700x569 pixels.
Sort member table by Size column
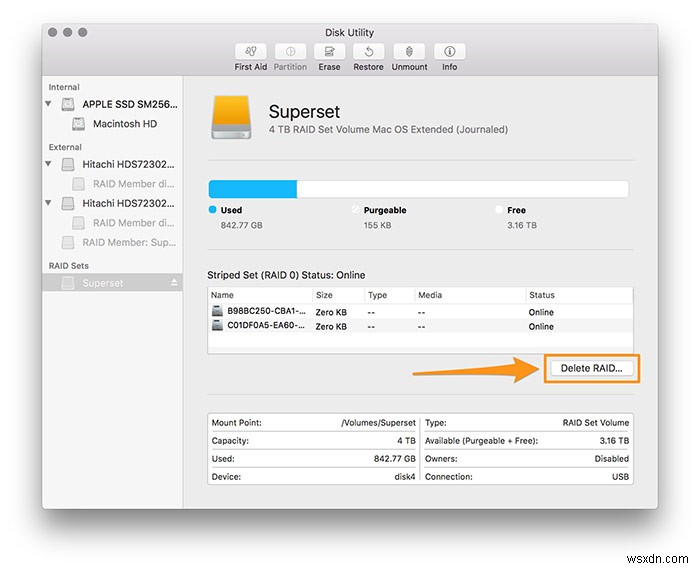338,295
